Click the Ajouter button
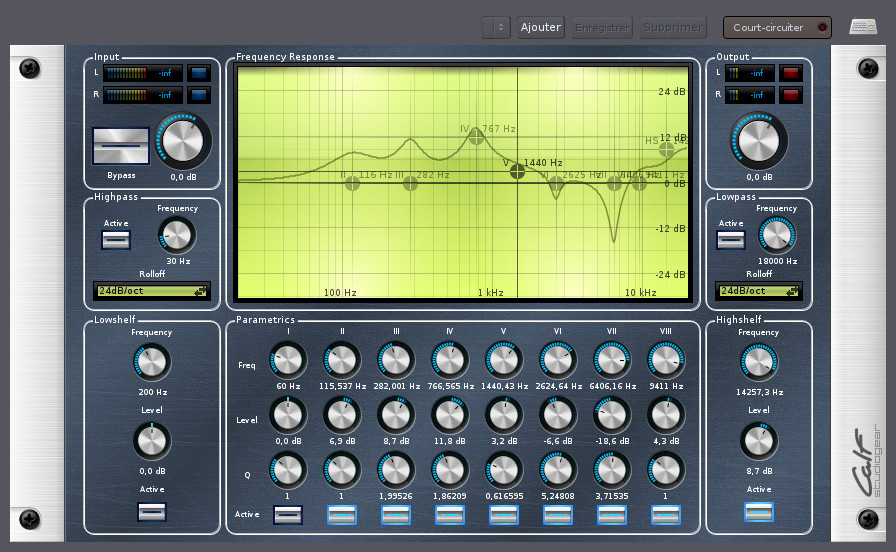 [541, 28]
